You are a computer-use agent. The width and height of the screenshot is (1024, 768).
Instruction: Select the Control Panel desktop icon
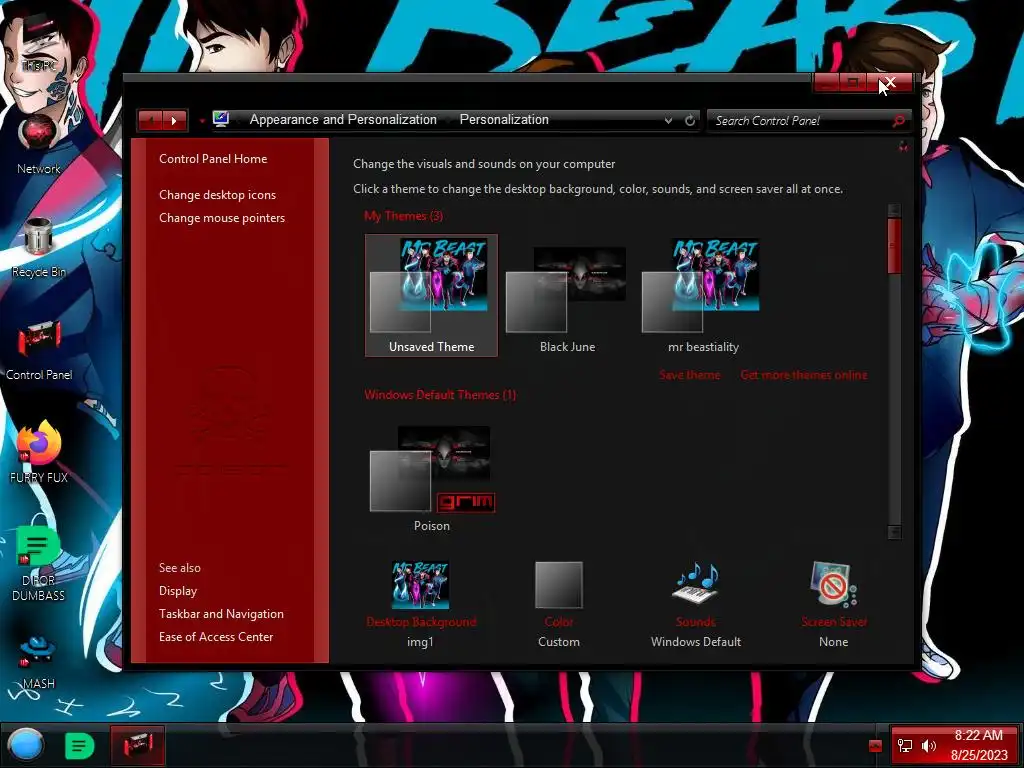[39, 351]
